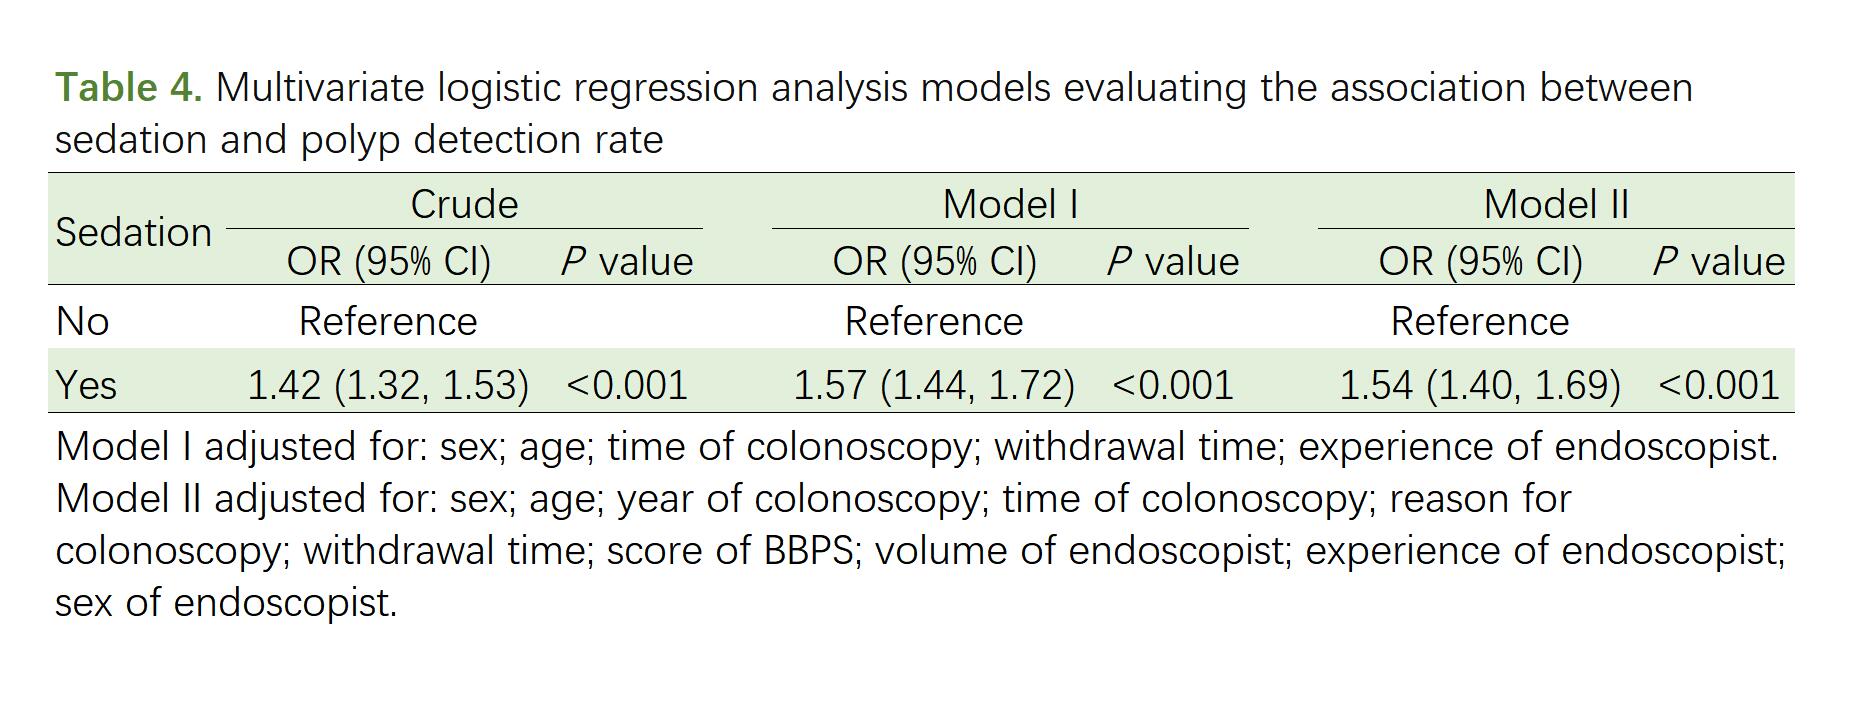1859x713 pixels.
Task: Select "P value" header under Crude
Action: (627, 261)
